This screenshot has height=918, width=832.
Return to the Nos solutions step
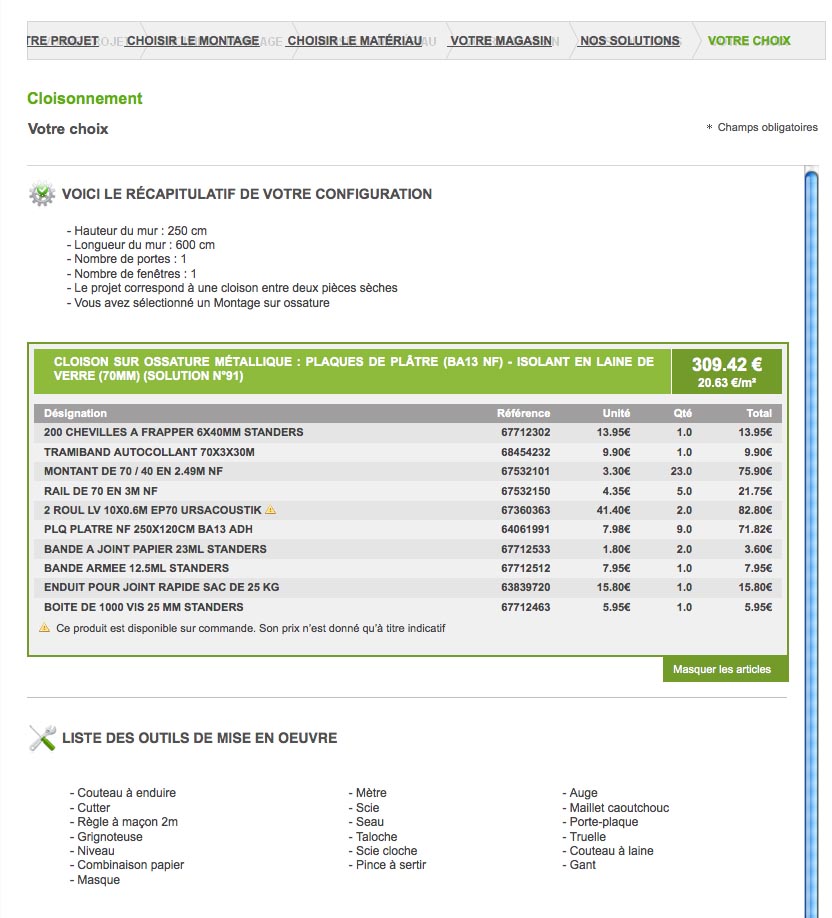(630, 41)
